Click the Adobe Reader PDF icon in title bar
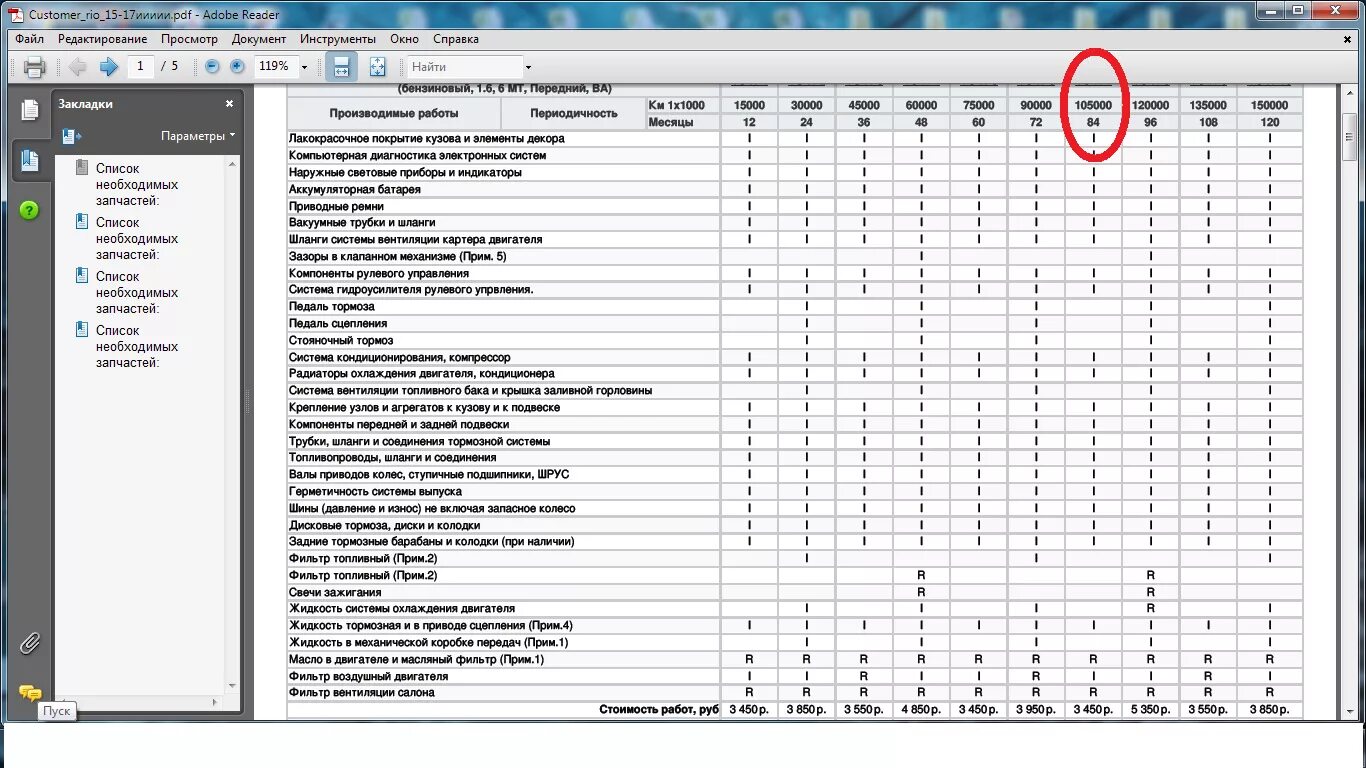 (x=16, y=15)
